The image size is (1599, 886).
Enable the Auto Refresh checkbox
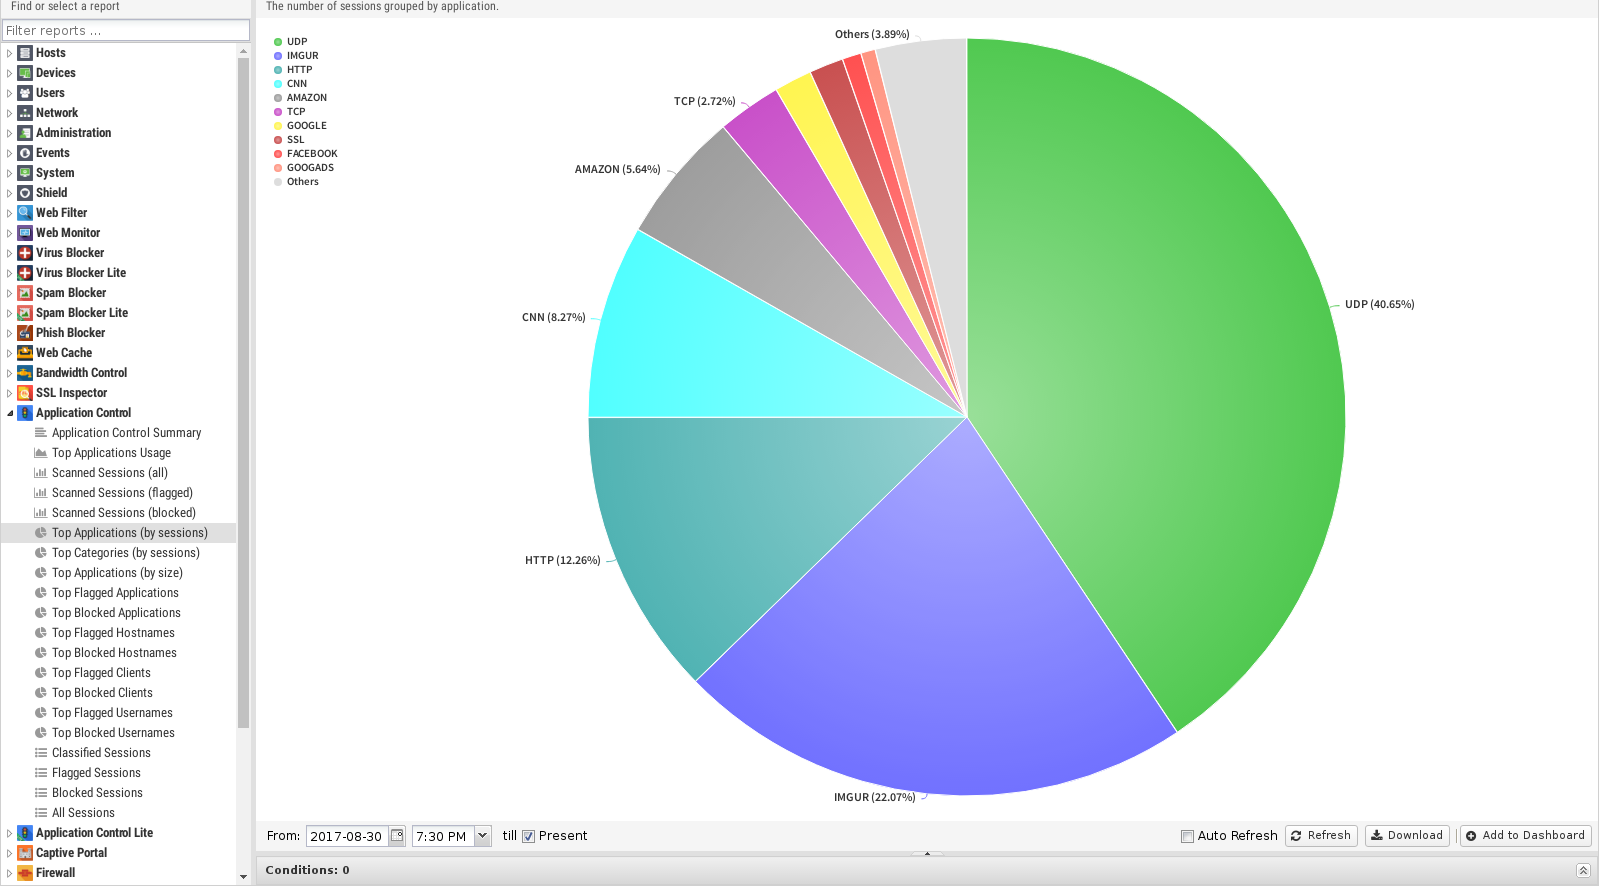(1187, 837)
